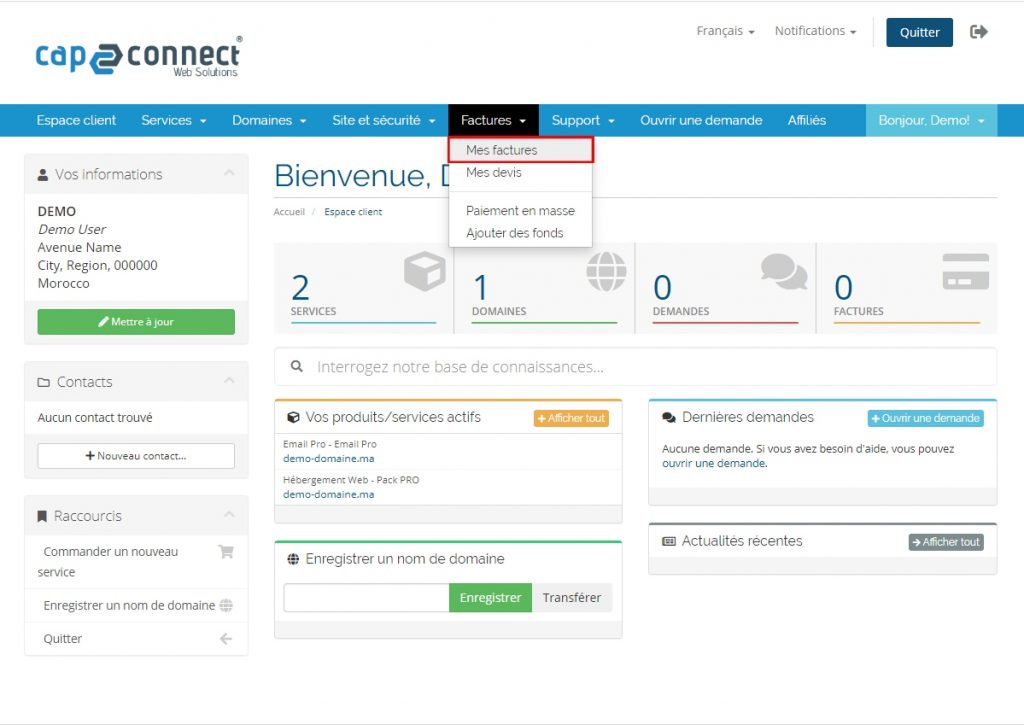Click the logout arrow icon beside Quitter
The image size is (1024, 725).
coord(979,32)
